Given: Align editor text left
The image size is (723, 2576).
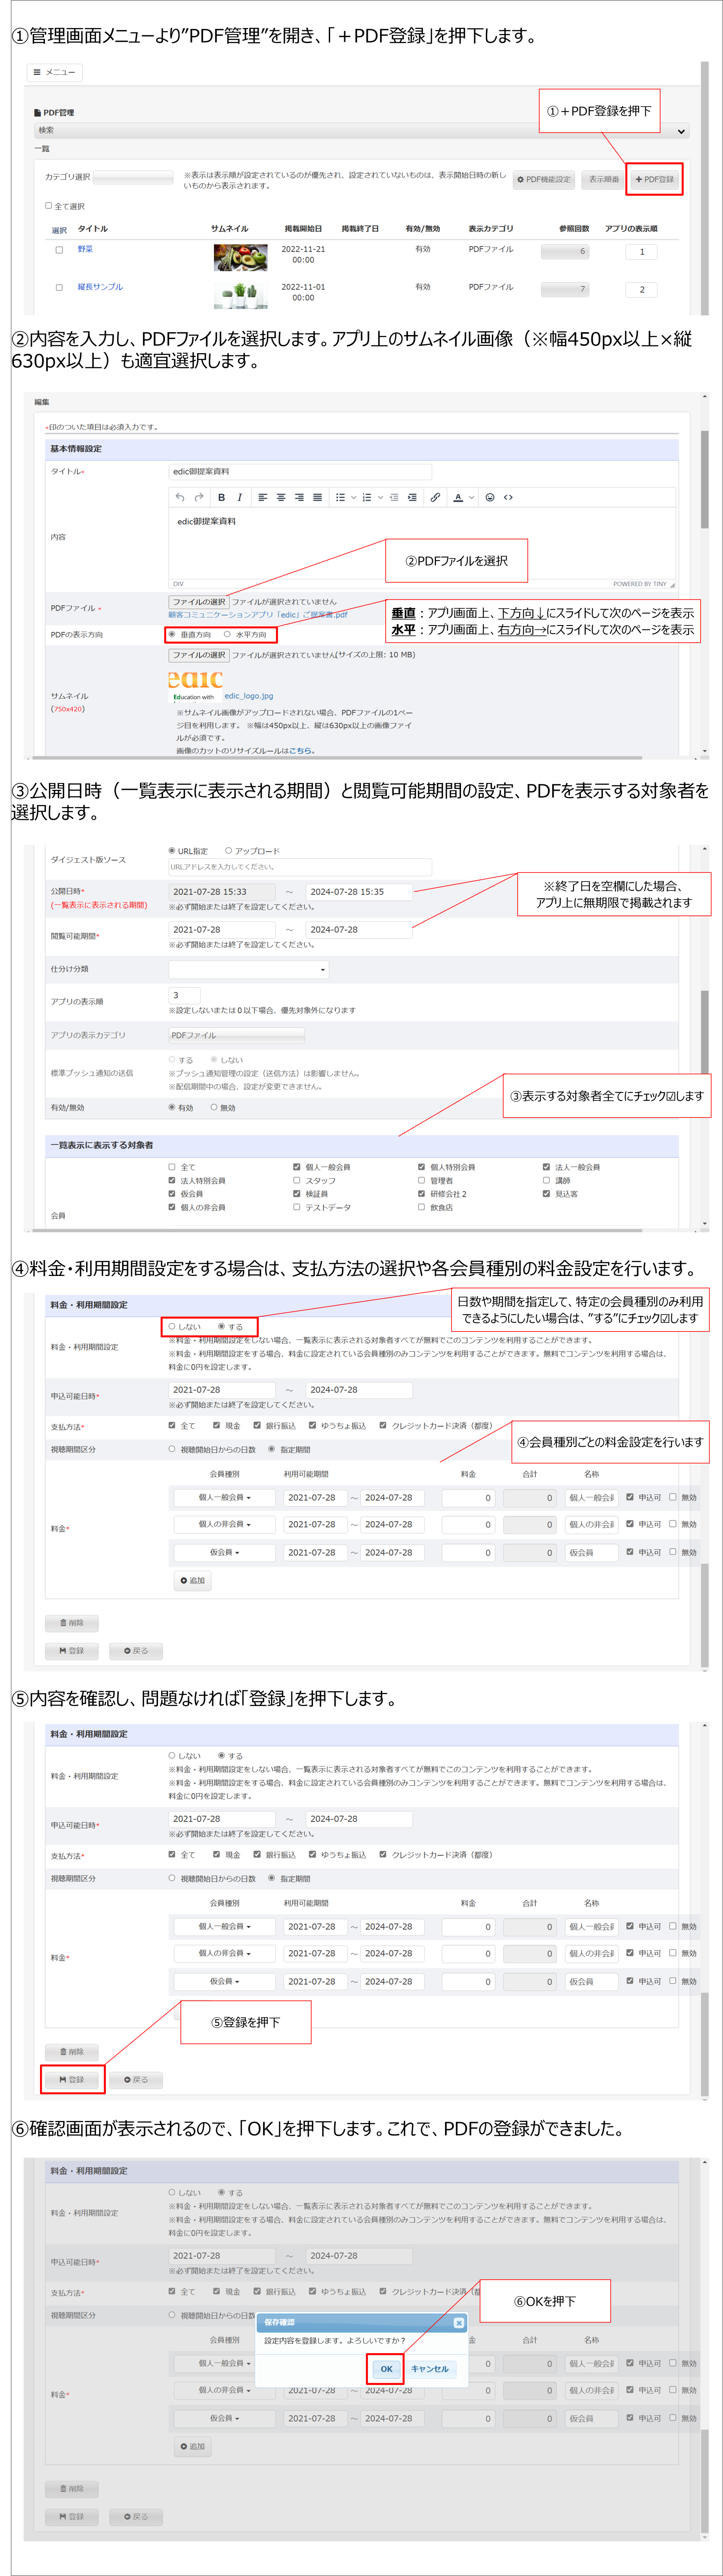Looking at the screenshot, I should pos(263,497).
